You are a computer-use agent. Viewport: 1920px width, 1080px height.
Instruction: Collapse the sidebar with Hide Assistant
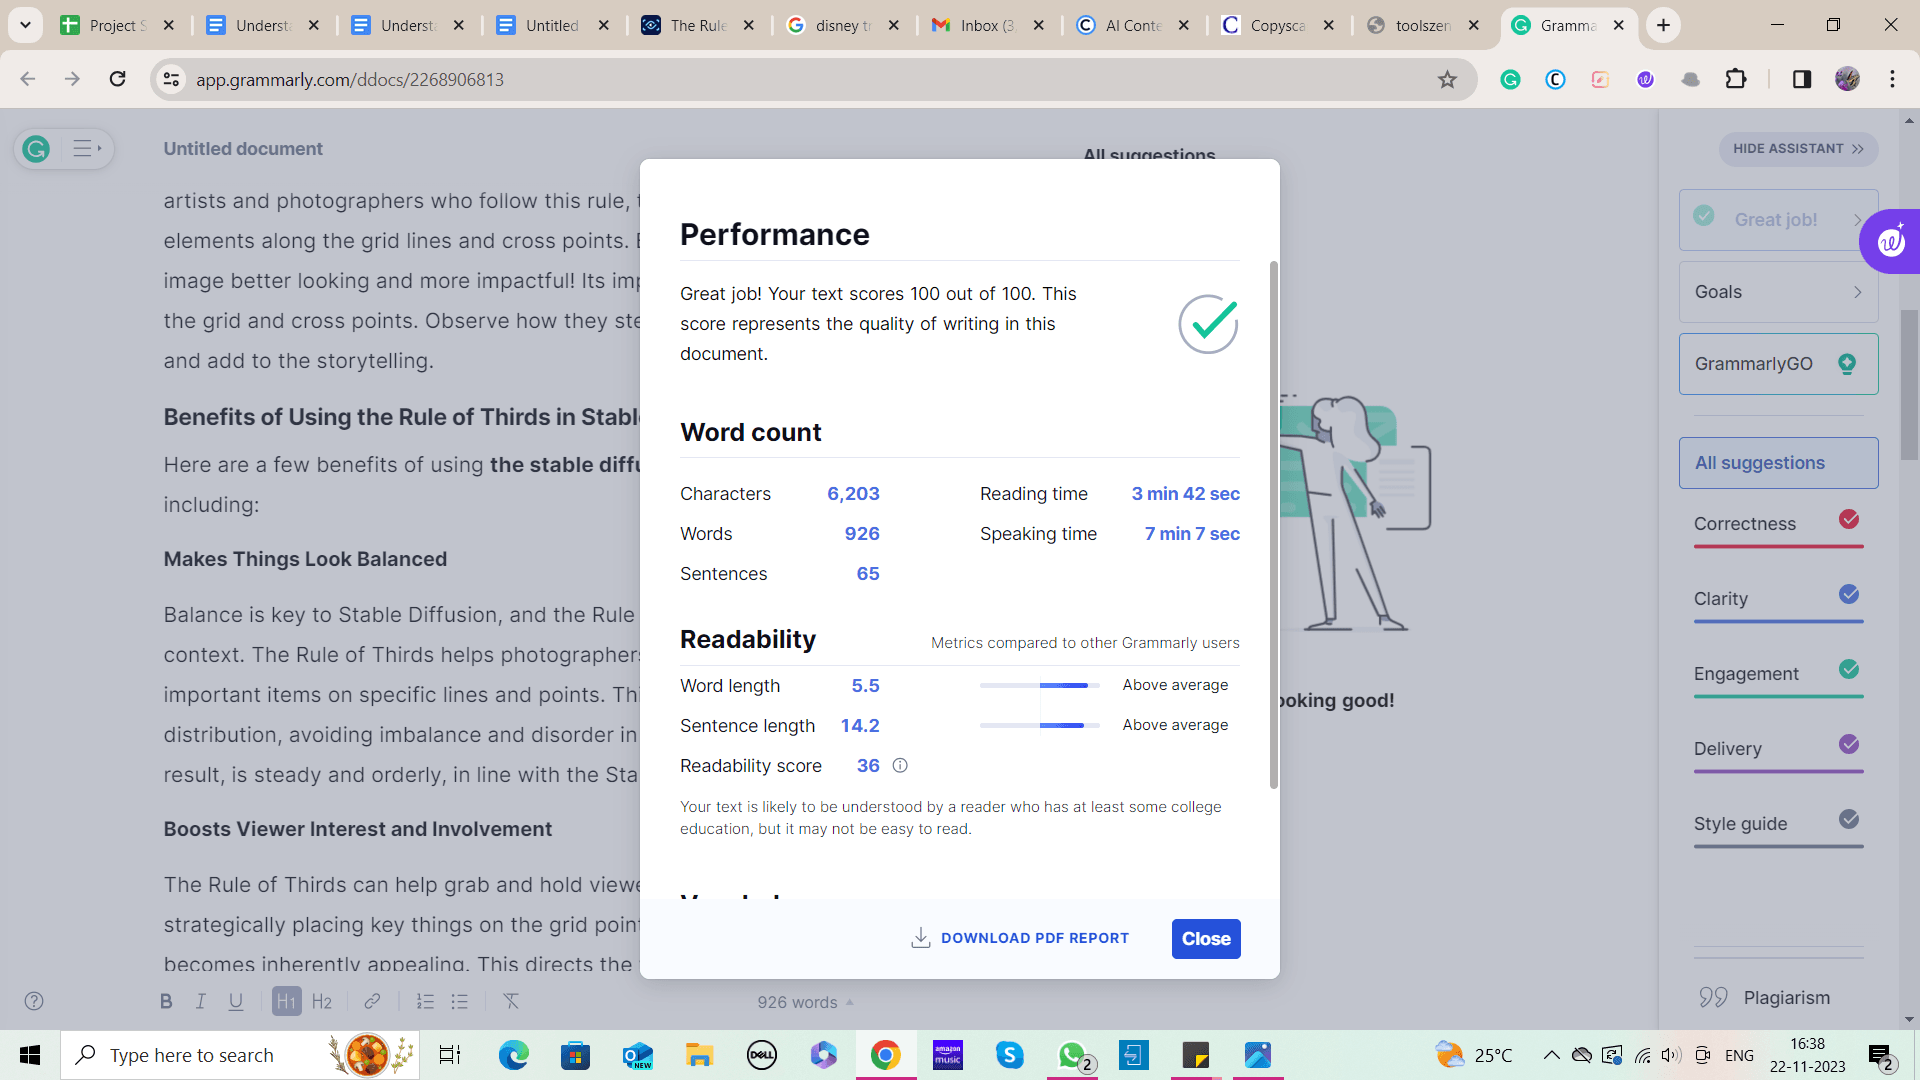[x=1798, y=149]
